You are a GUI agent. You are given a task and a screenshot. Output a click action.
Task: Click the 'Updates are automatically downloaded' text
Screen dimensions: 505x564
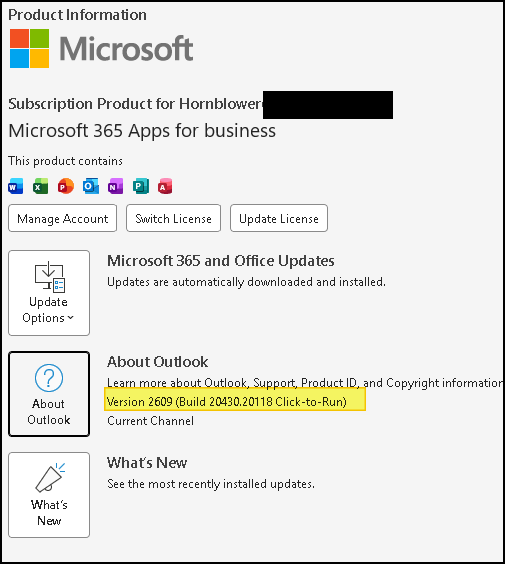tap(246, 282)
